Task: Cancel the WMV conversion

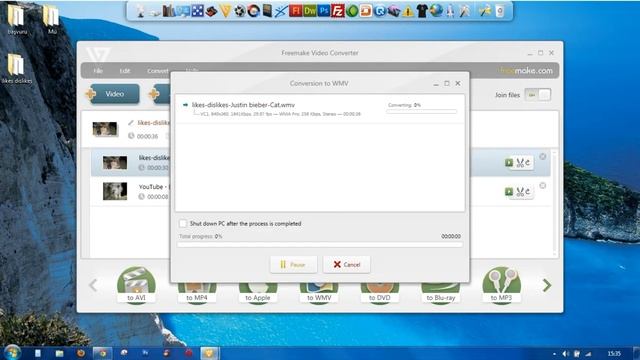Action: click(x=347, y=264)
